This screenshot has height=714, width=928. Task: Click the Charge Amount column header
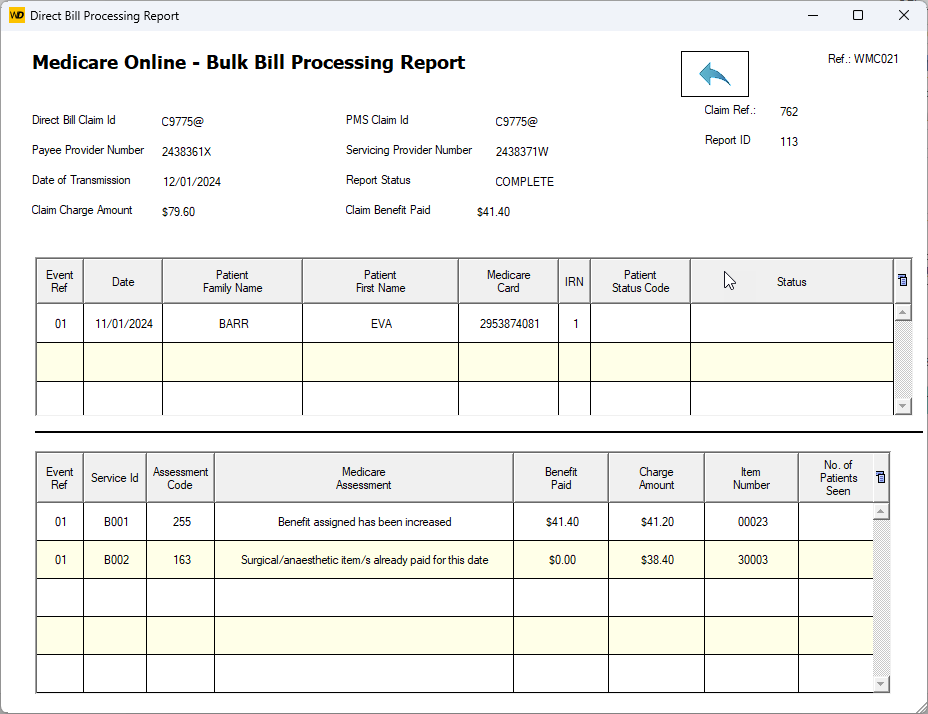pos(656,478)
